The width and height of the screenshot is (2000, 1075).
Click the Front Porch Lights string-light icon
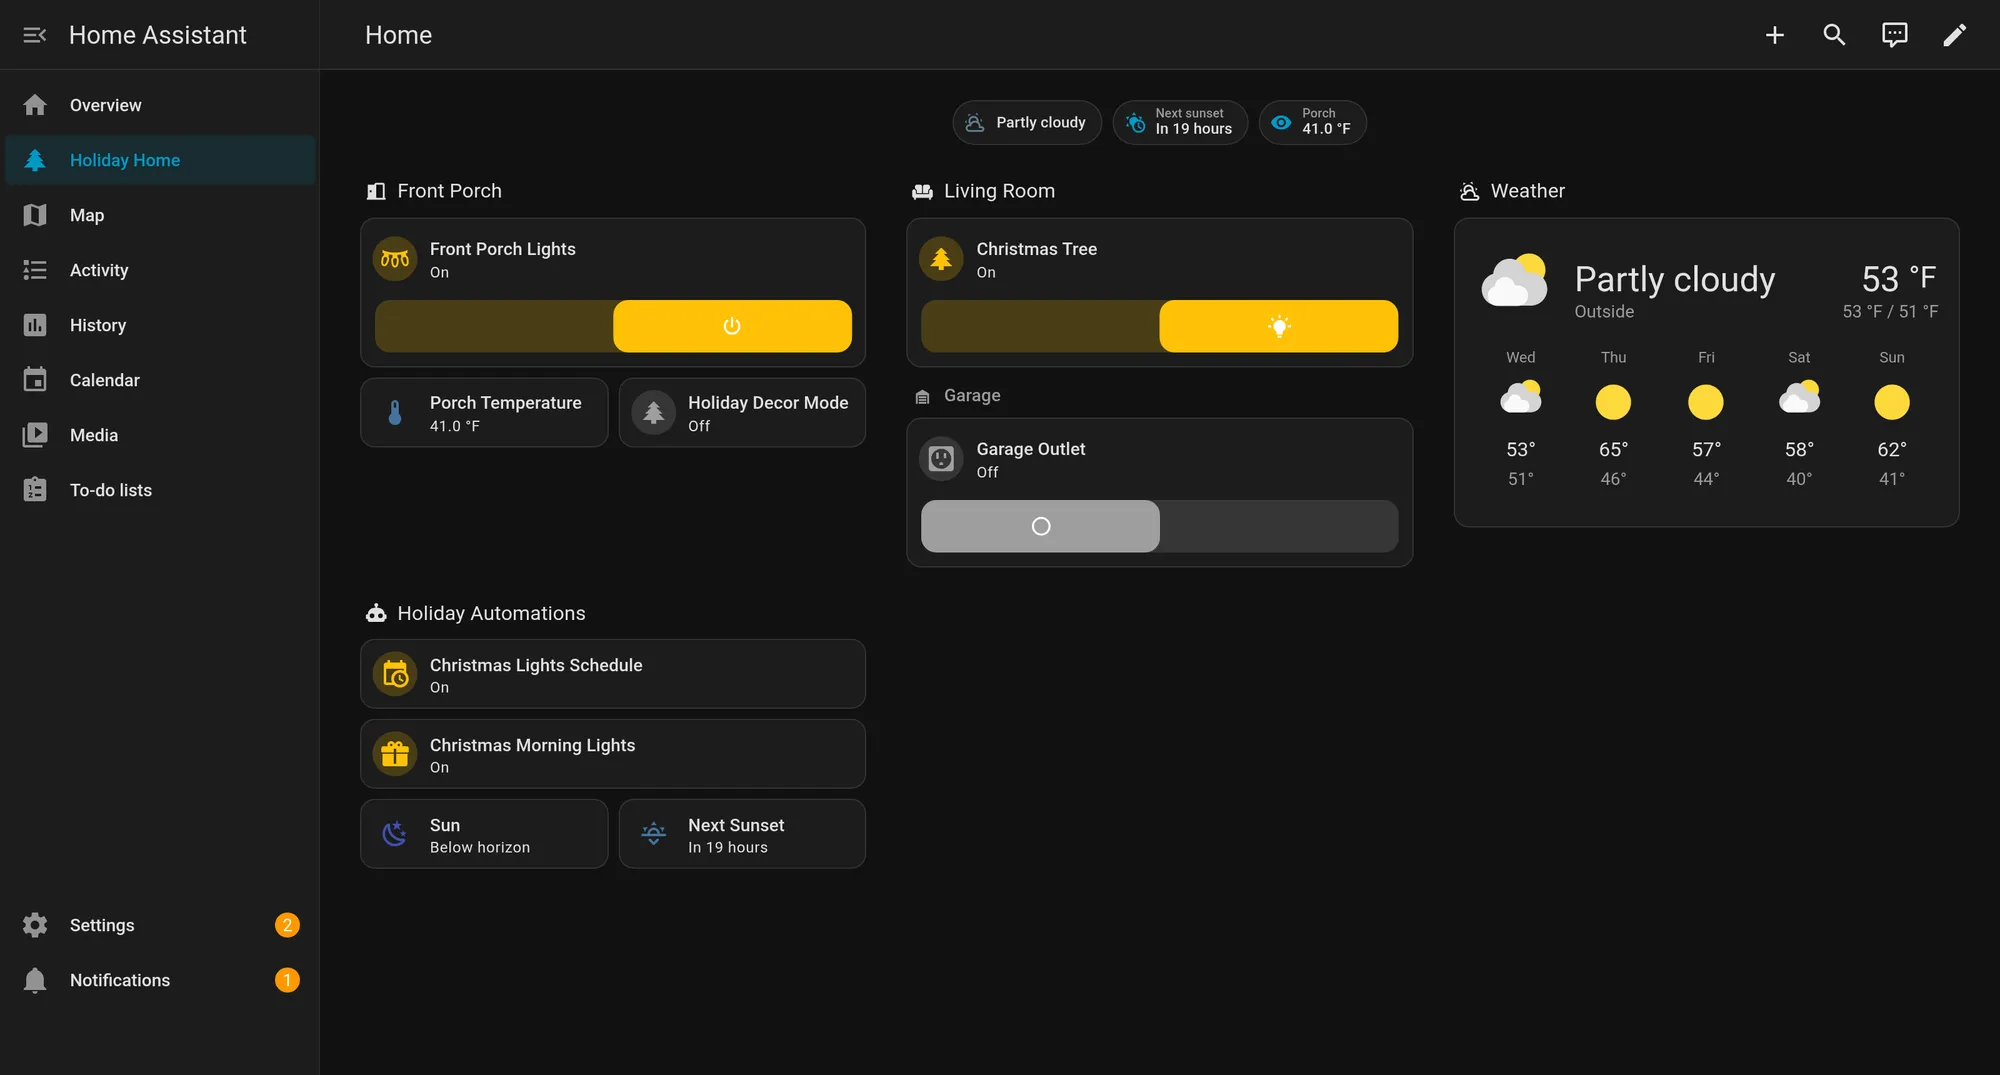[x=395, y=259]
